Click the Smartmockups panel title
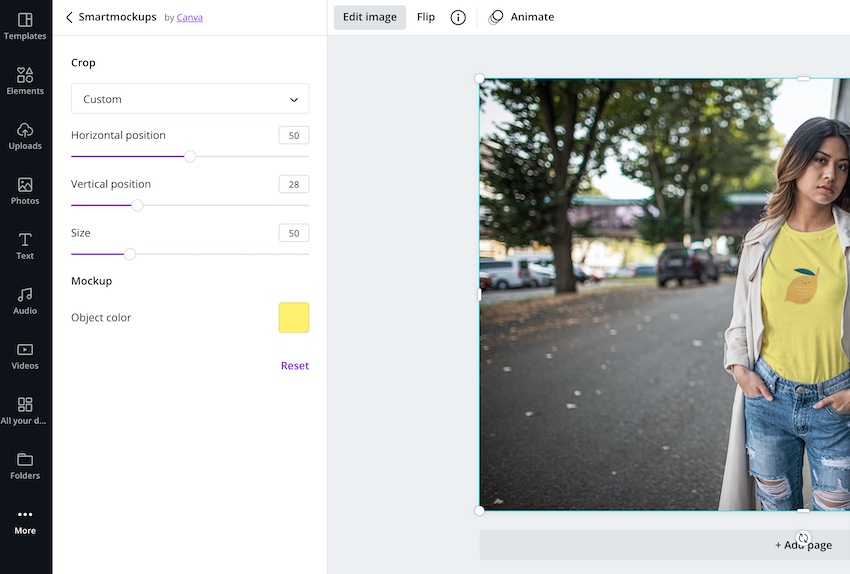850x574 pixels. coord(117,17)
